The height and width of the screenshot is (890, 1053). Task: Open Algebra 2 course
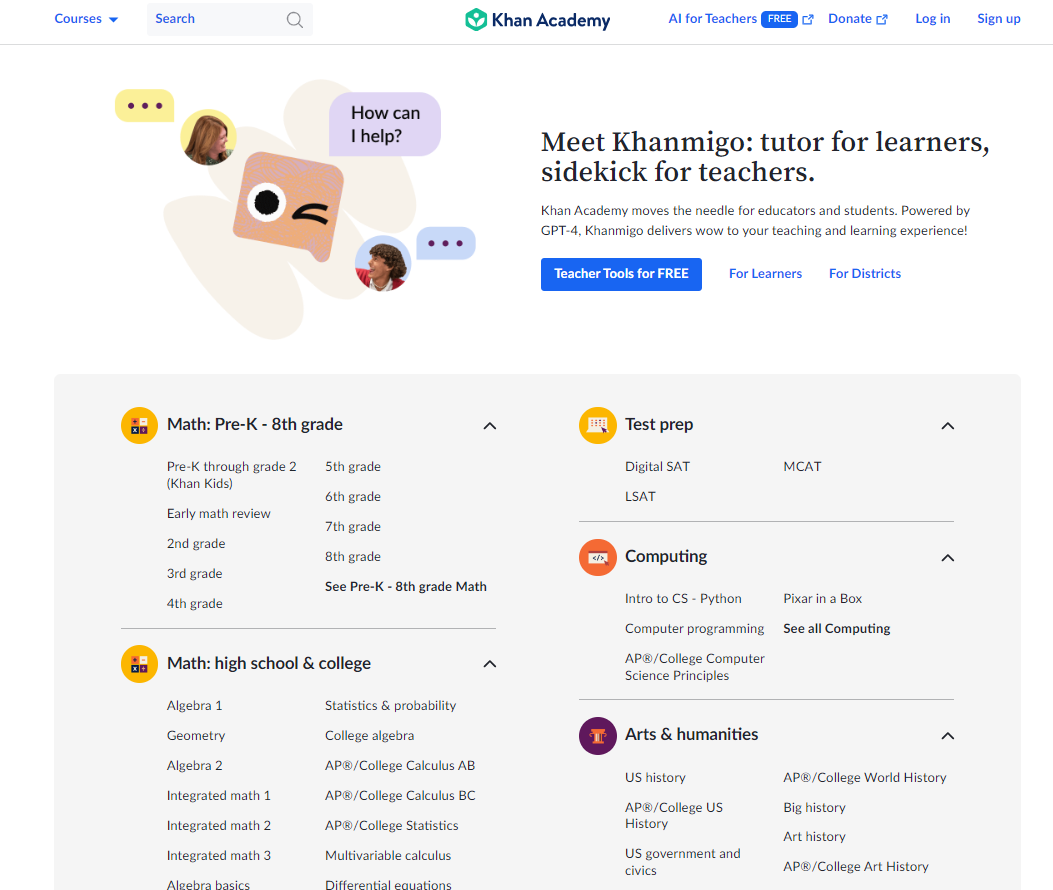point(195,766)
